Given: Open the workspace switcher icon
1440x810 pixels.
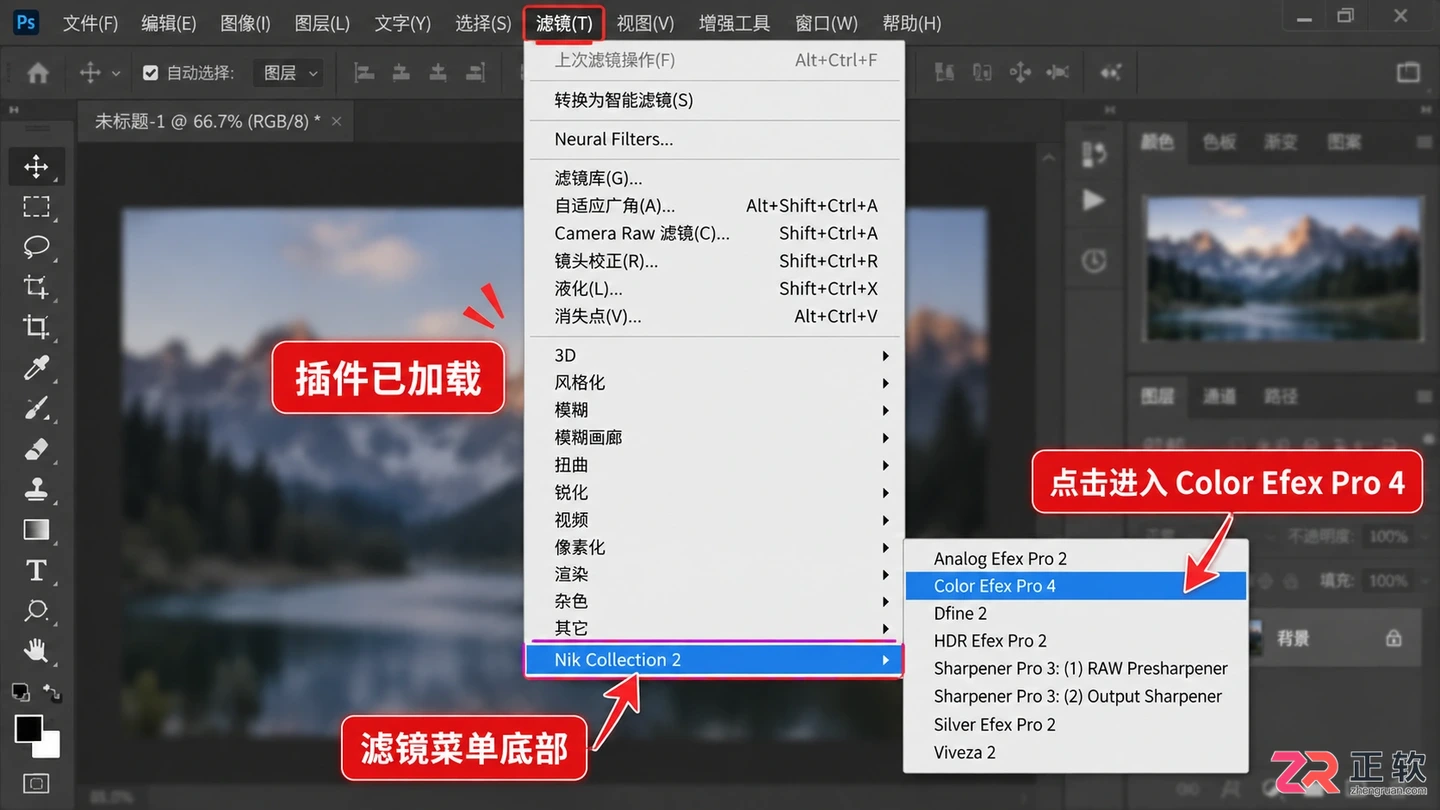Looking at the screenshot, I should click(1408, 72).
